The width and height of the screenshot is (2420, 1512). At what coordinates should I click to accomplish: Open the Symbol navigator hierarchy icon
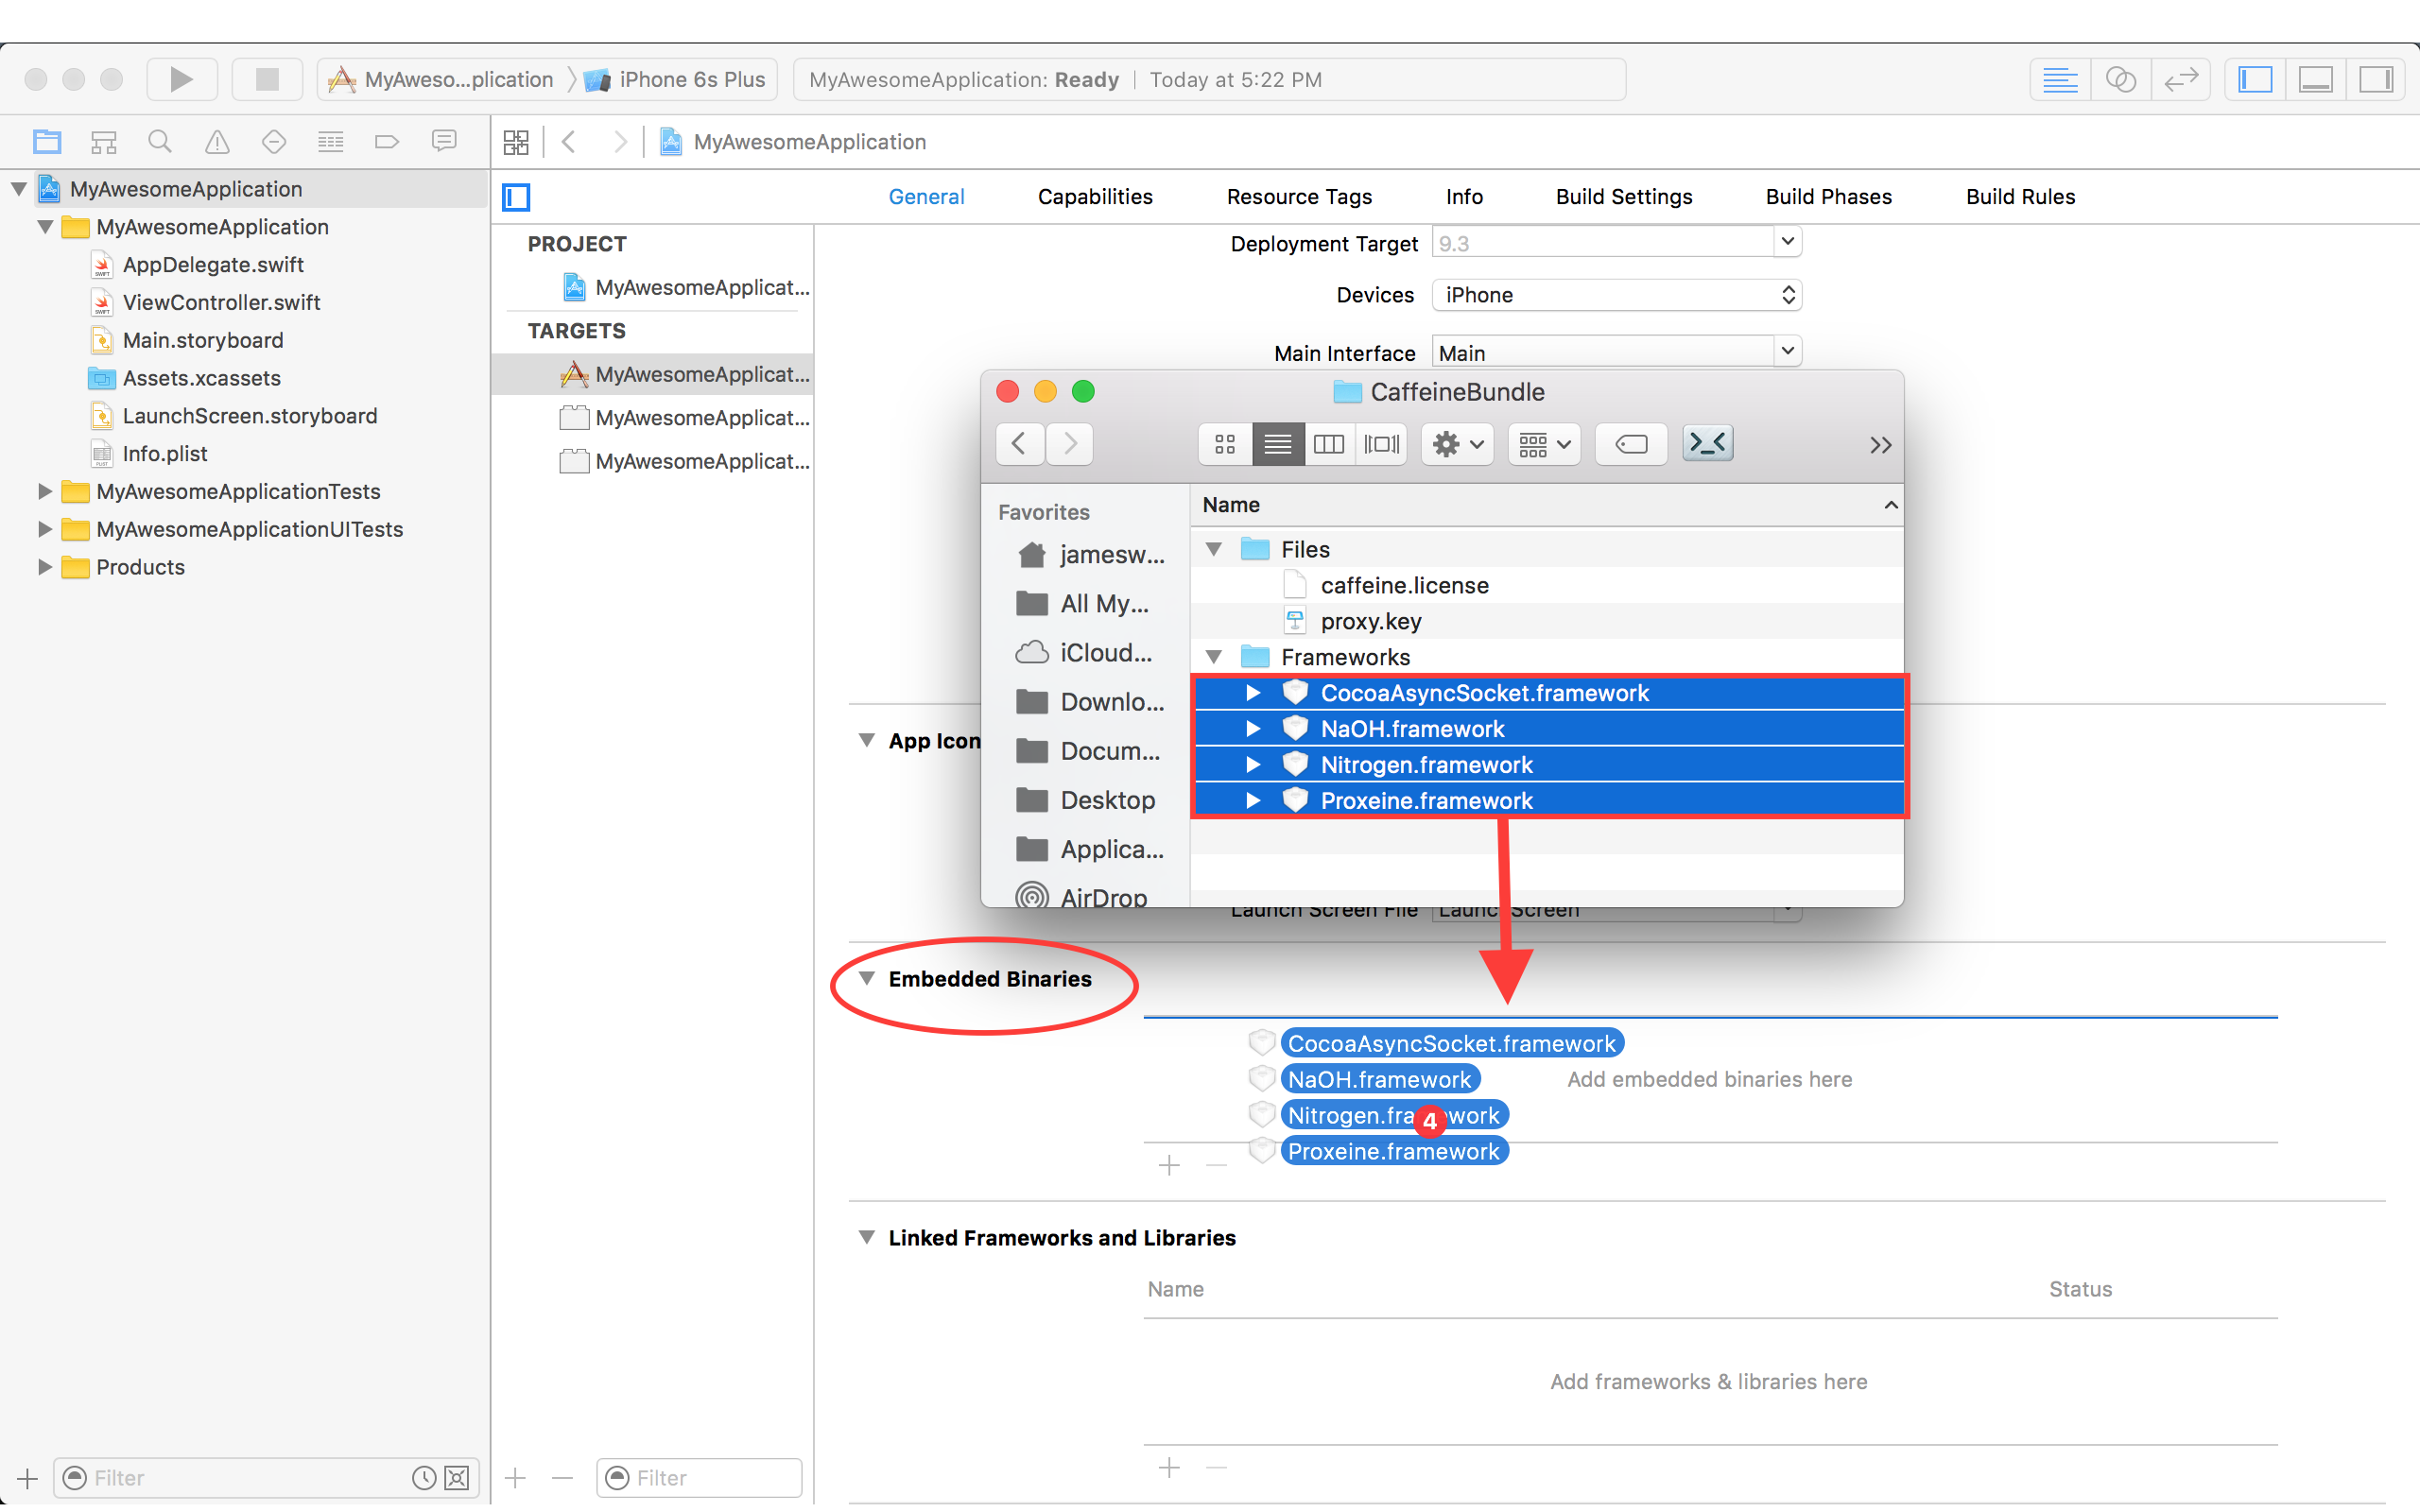[x=103, y=142]
